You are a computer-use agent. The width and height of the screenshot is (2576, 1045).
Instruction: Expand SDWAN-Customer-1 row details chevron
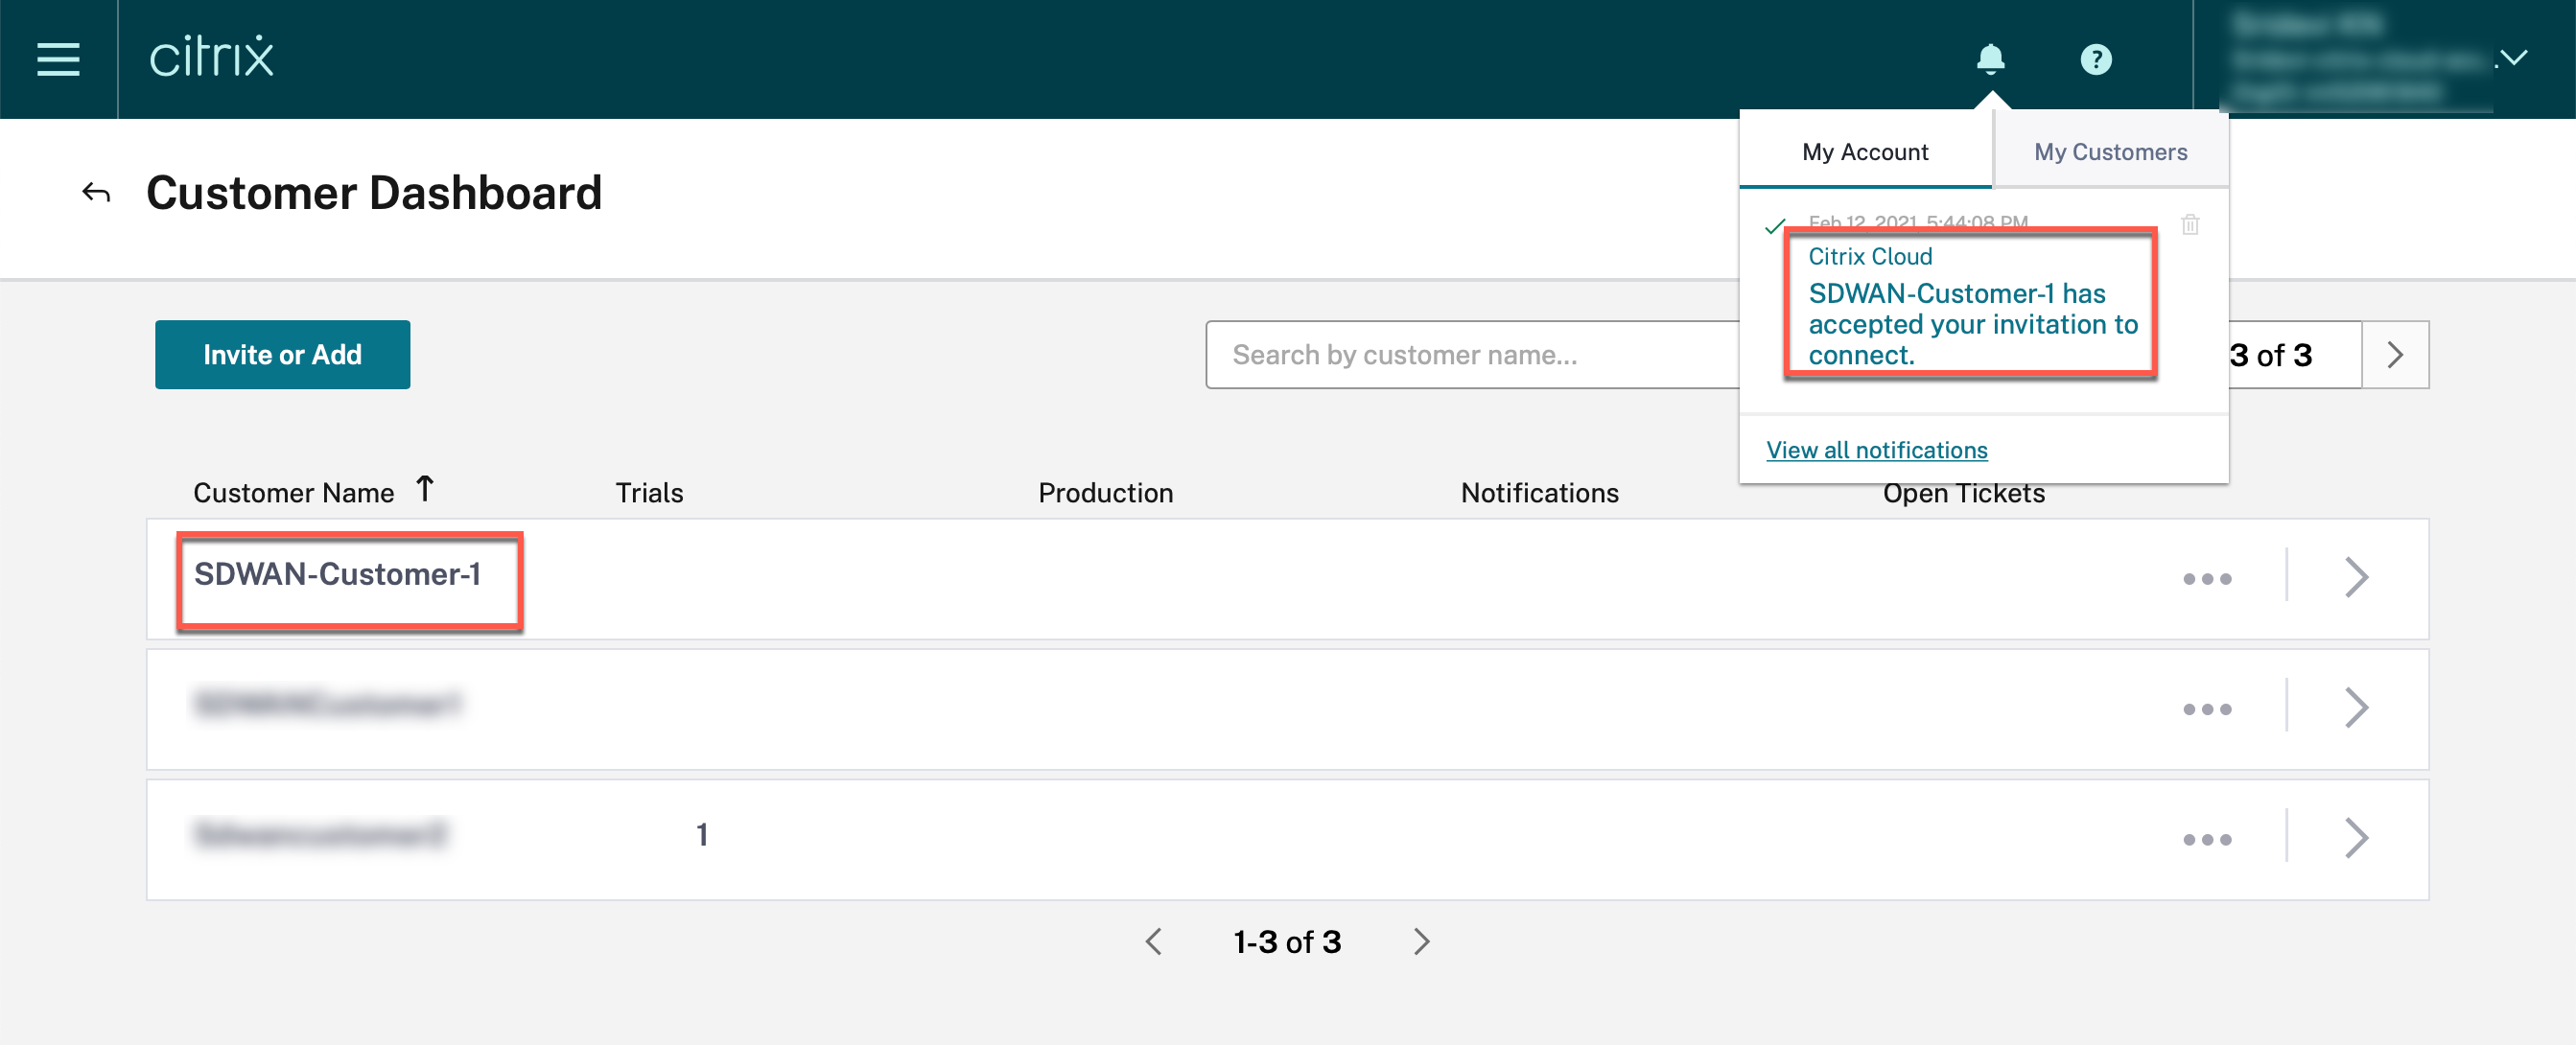[x=2356, y=577]
